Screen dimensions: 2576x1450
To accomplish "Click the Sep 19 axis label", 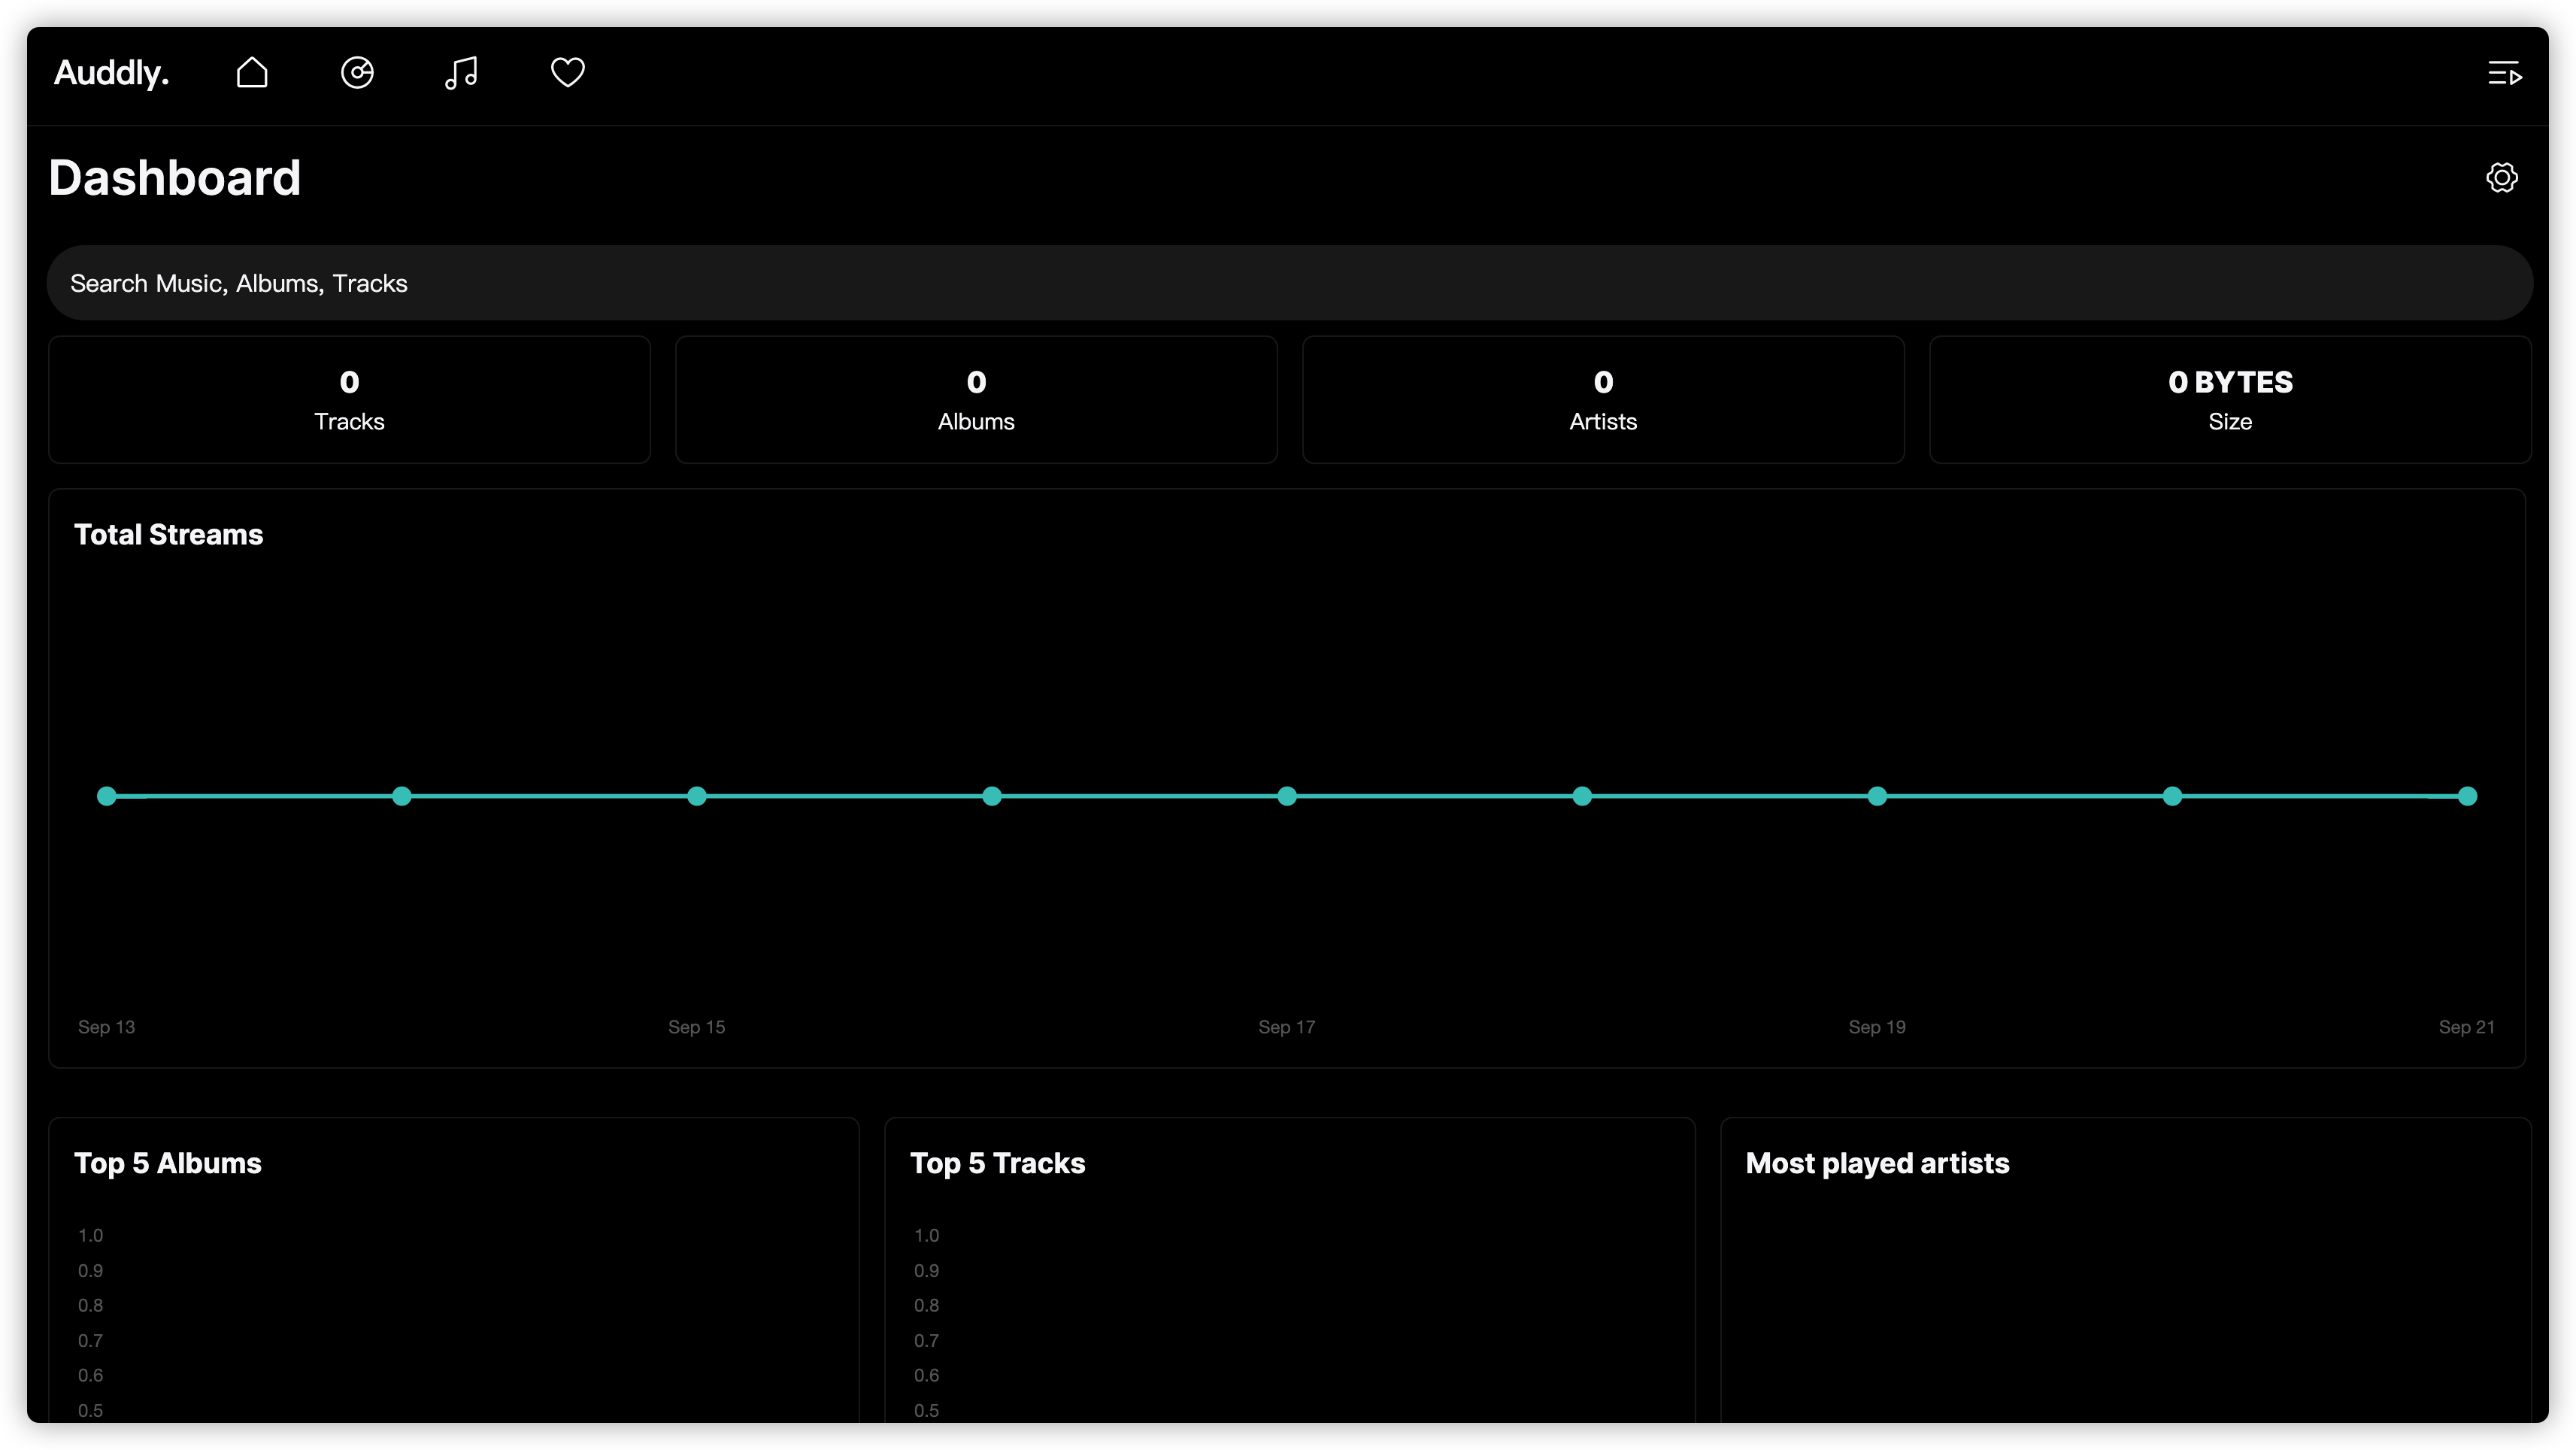I will [x=1877, y=1027].
